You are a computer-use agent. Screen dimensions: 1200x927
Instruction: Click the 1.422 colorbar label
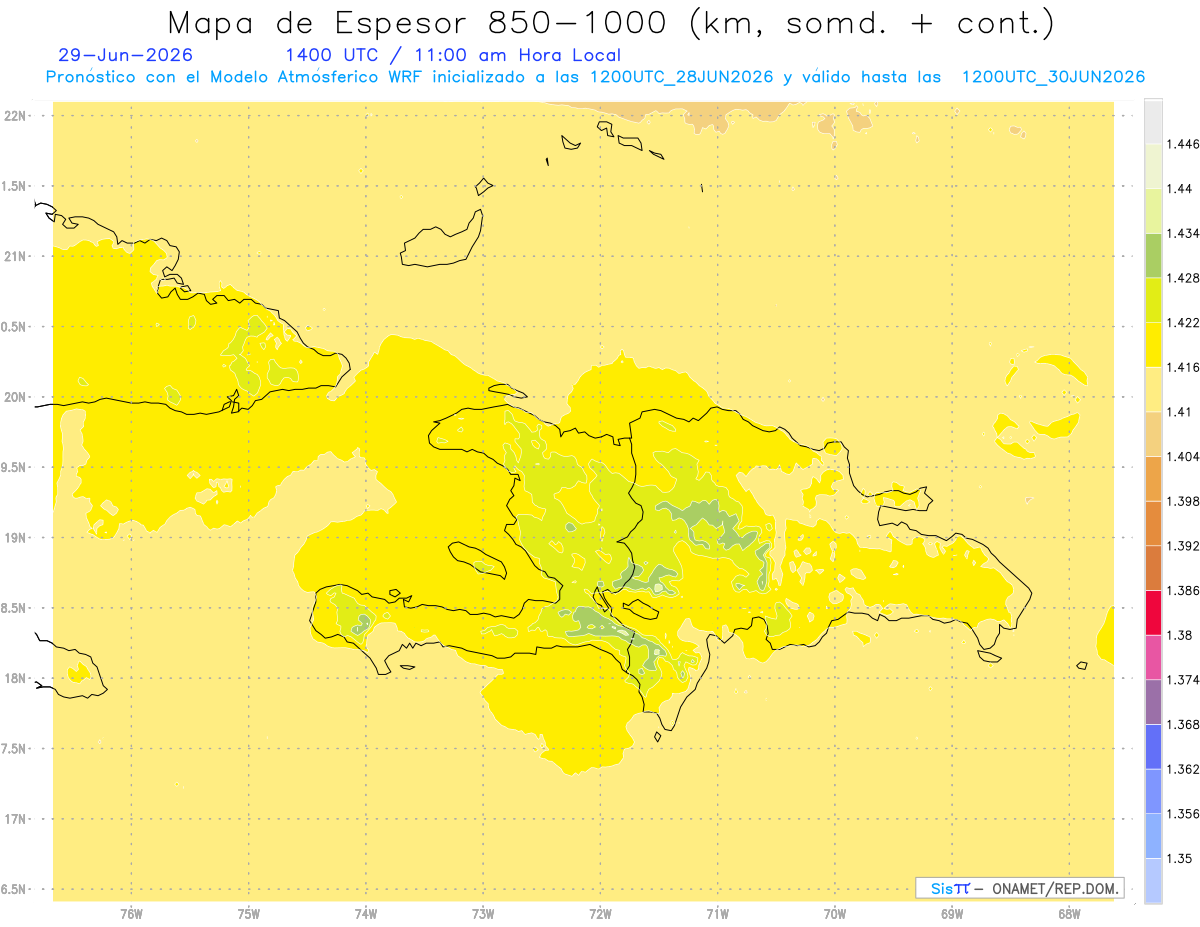pyautogui.click(x=1182, y=322)
